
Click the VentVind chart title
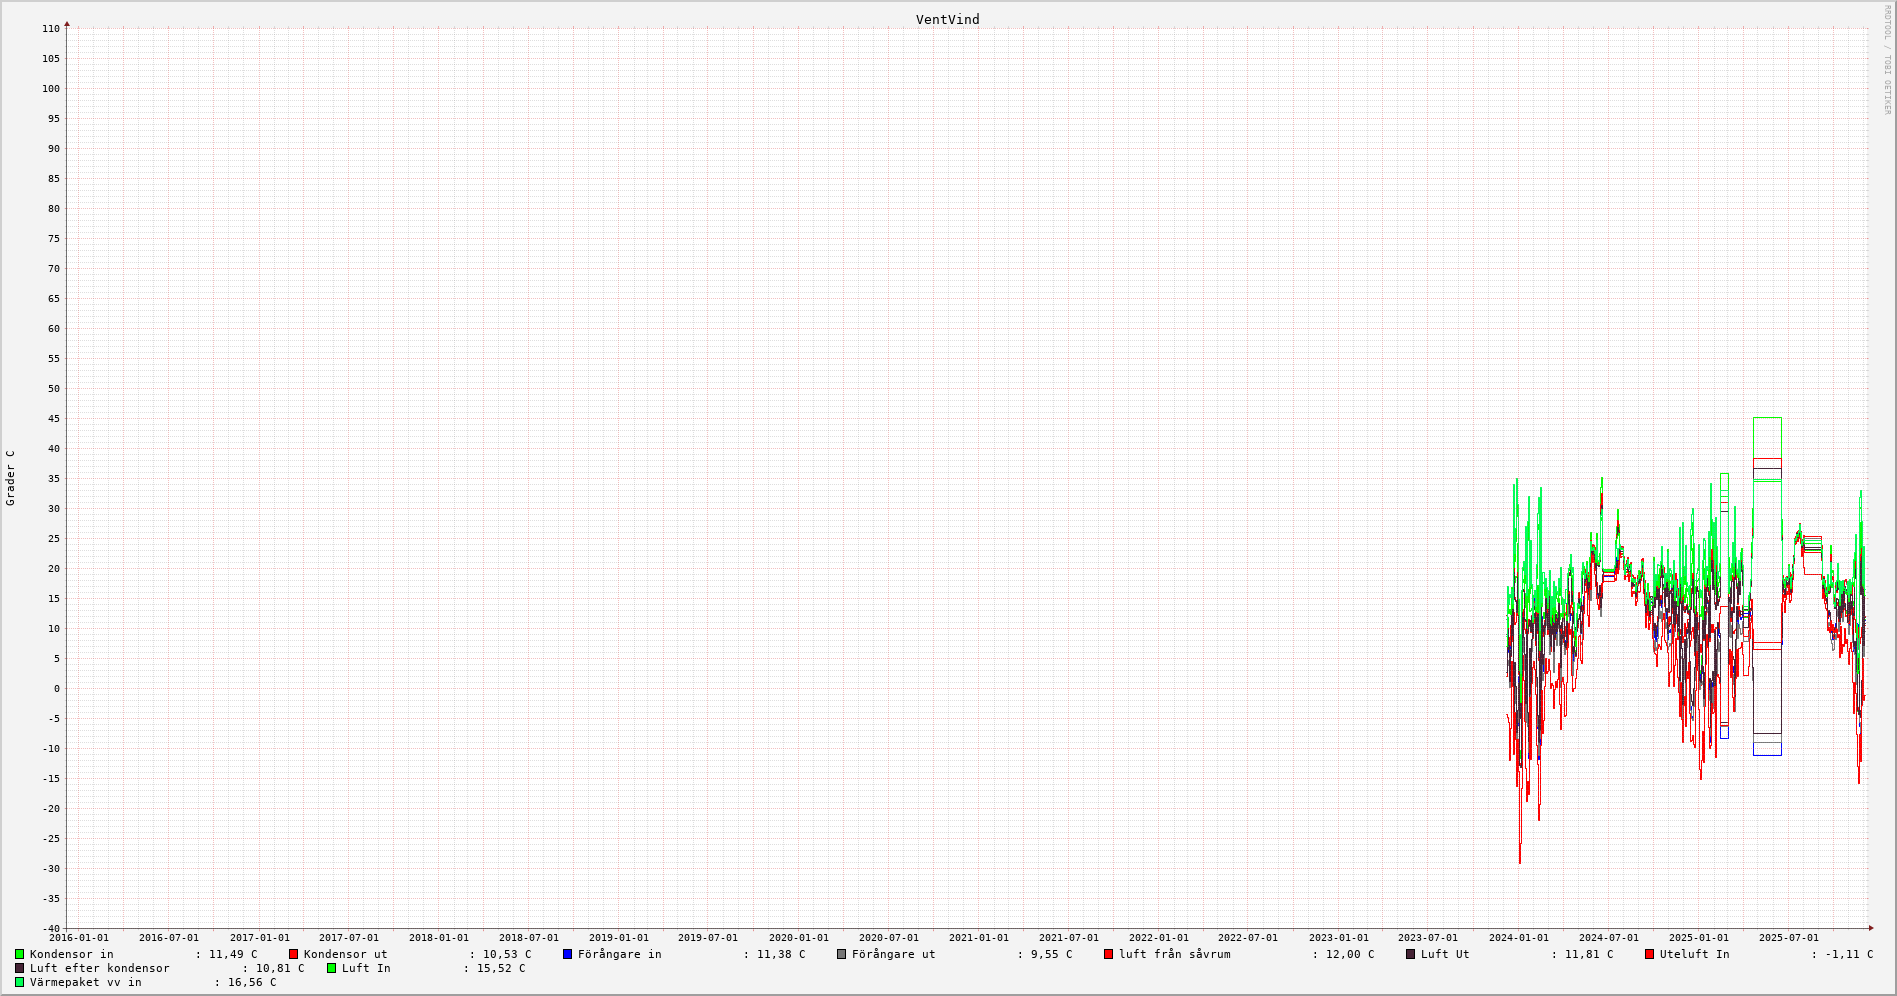[x=947, y=20]
